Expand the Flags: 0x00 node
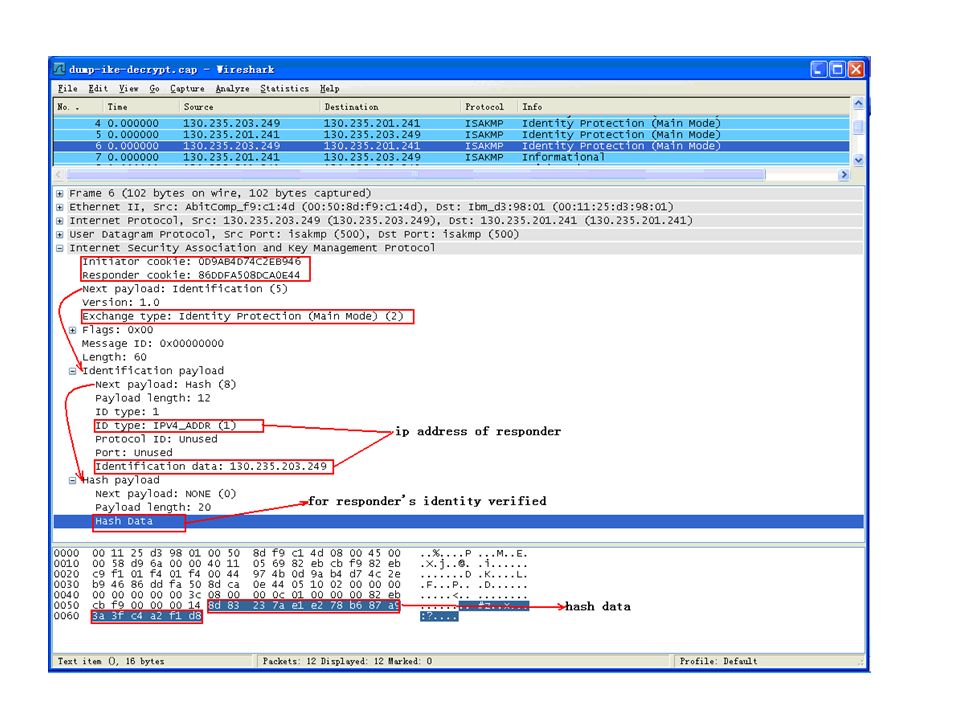The image size is (960, 720). click(x=72, y=330)
